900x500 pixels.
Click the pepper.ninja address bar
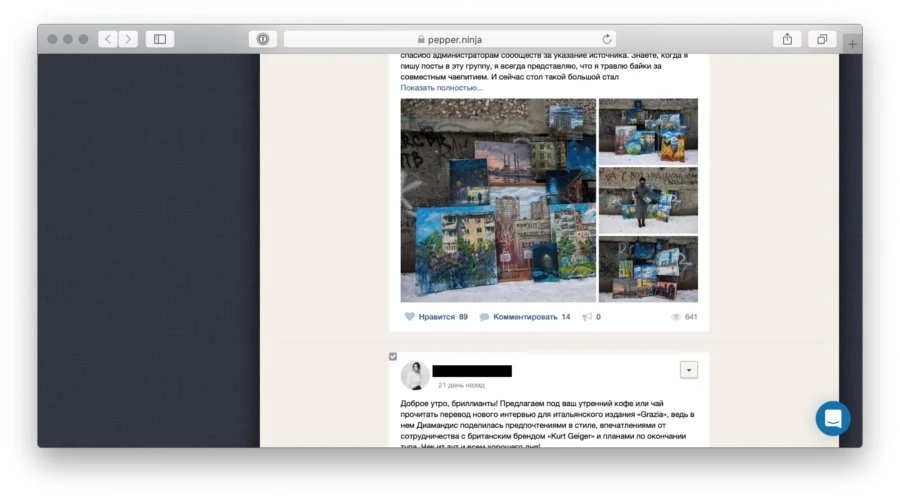coord(450,39)
